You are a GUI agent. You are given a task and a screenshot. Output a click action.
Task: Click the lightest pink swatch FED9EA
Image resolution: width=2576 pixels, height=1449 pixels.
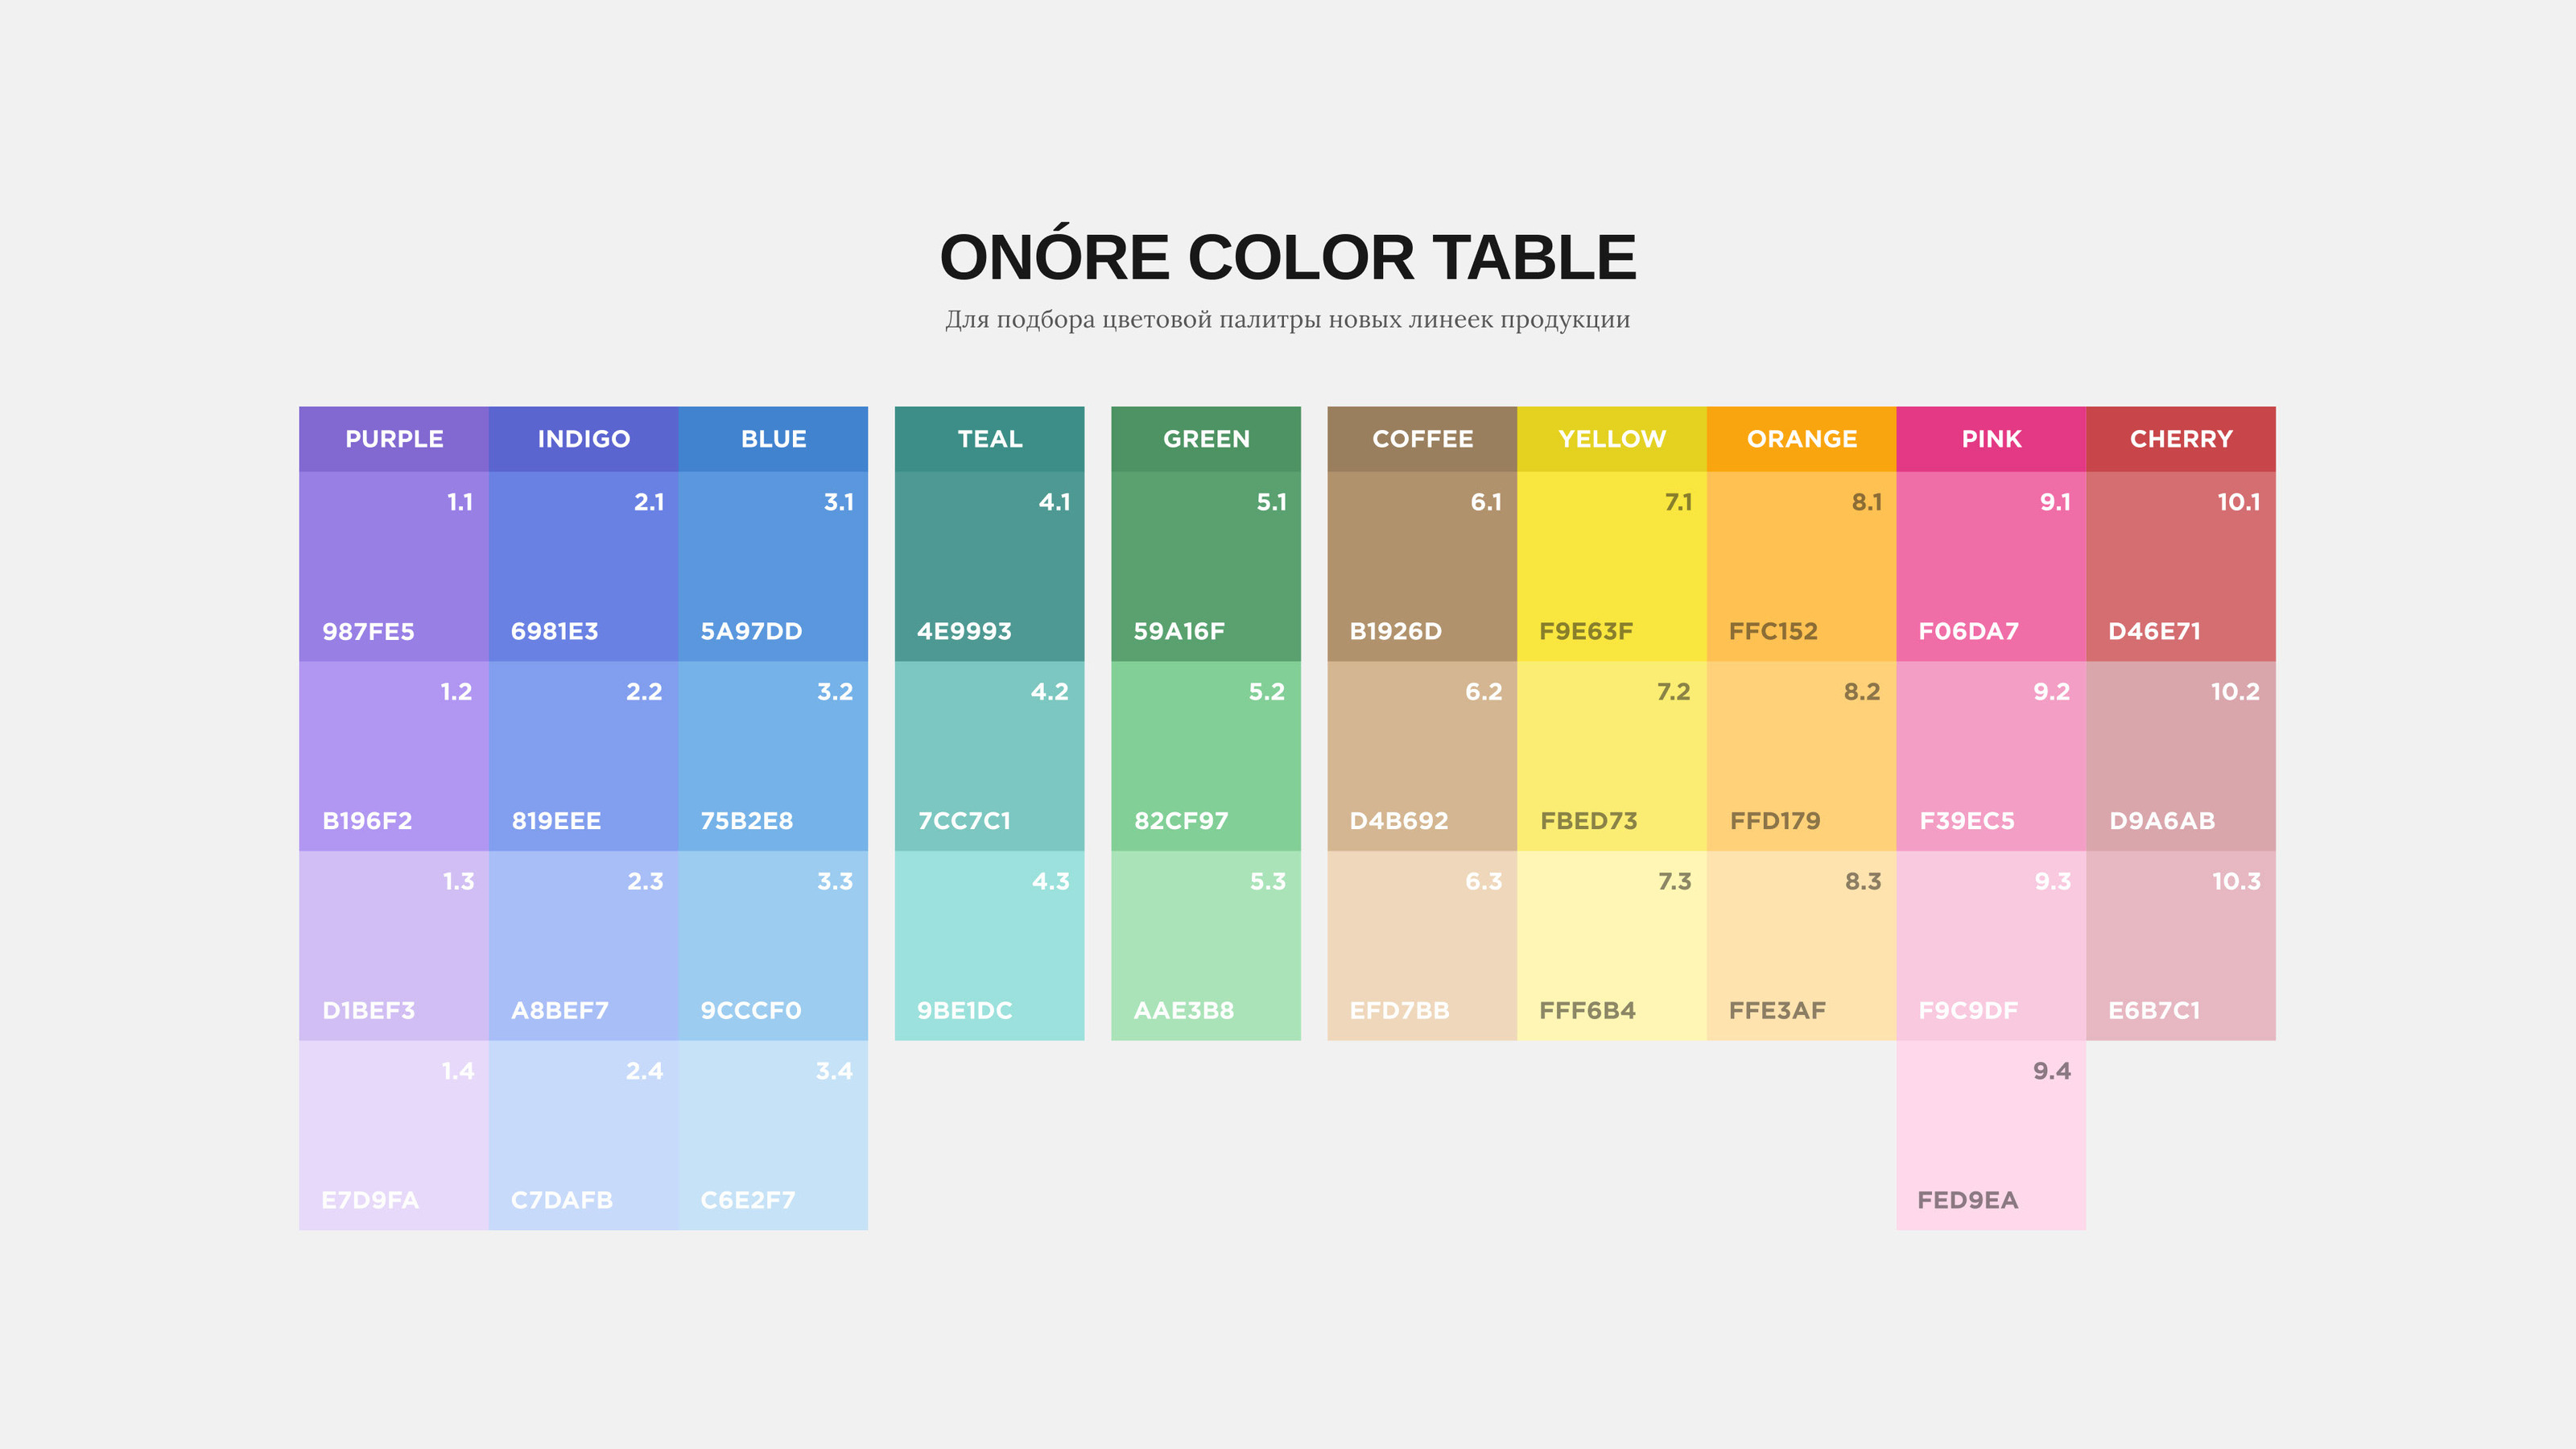click(x=1990, y=1135)
